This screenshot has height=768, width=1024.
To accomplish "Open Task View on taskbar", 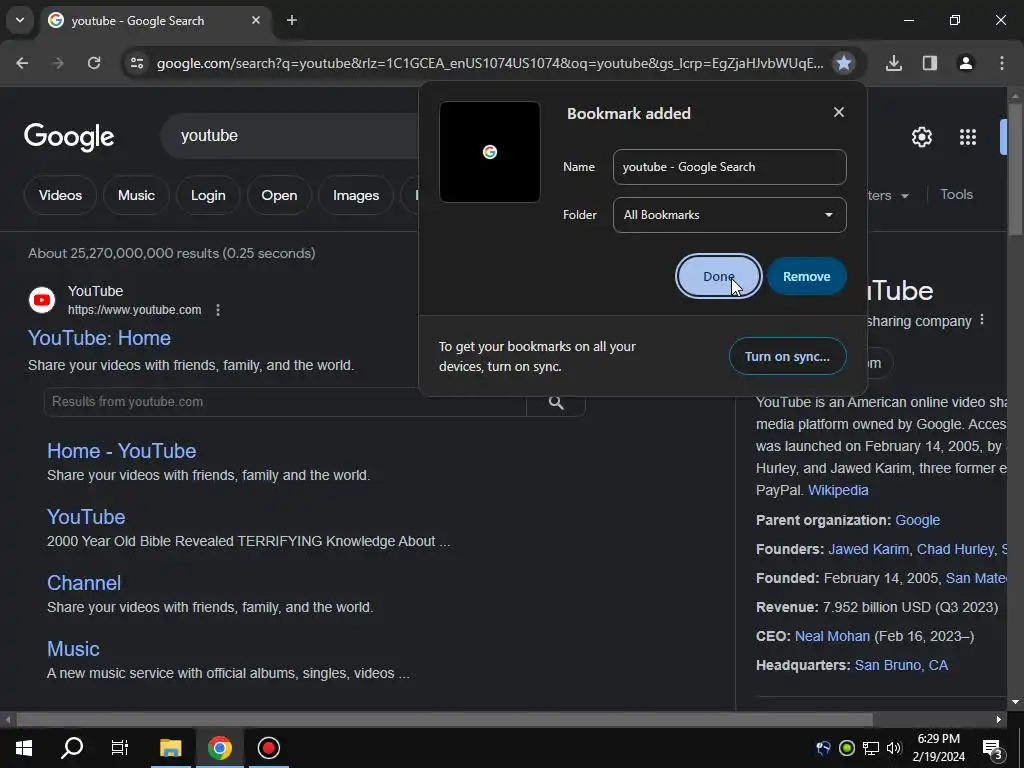I will [x=120, y=747].
